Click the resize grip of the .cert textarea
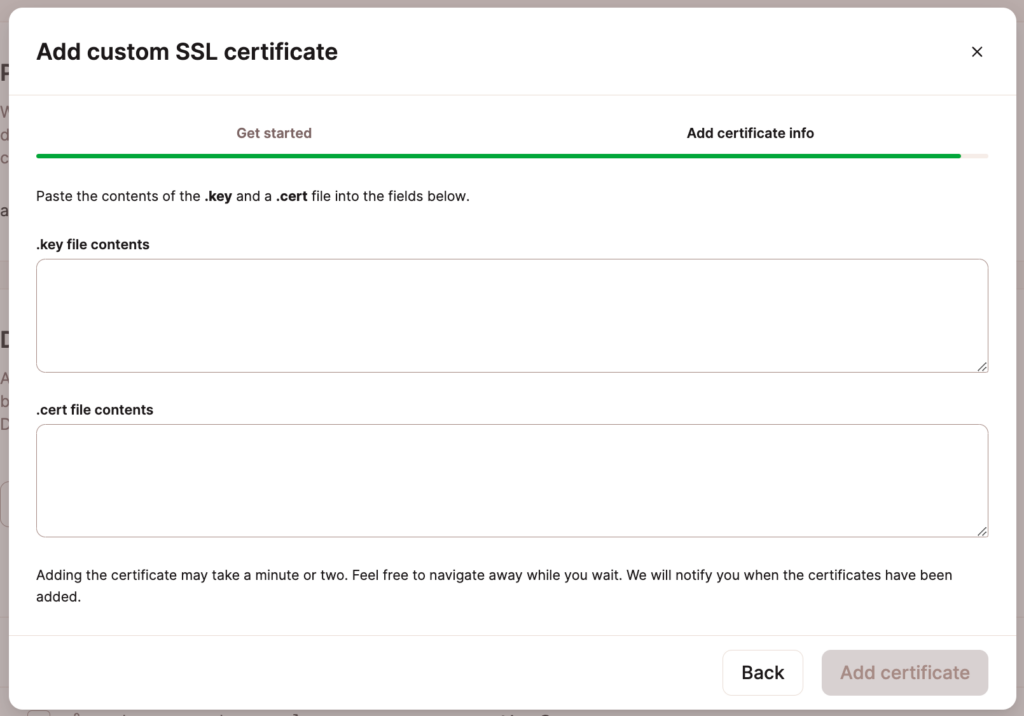 982,531
